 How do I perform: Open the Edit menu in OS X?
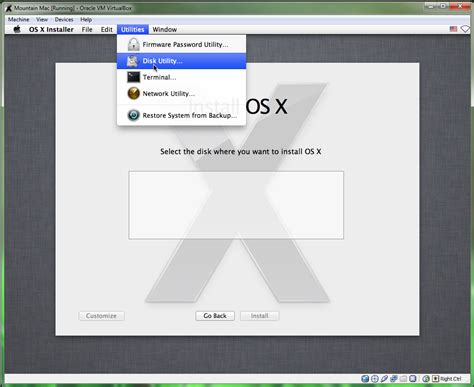107,29
